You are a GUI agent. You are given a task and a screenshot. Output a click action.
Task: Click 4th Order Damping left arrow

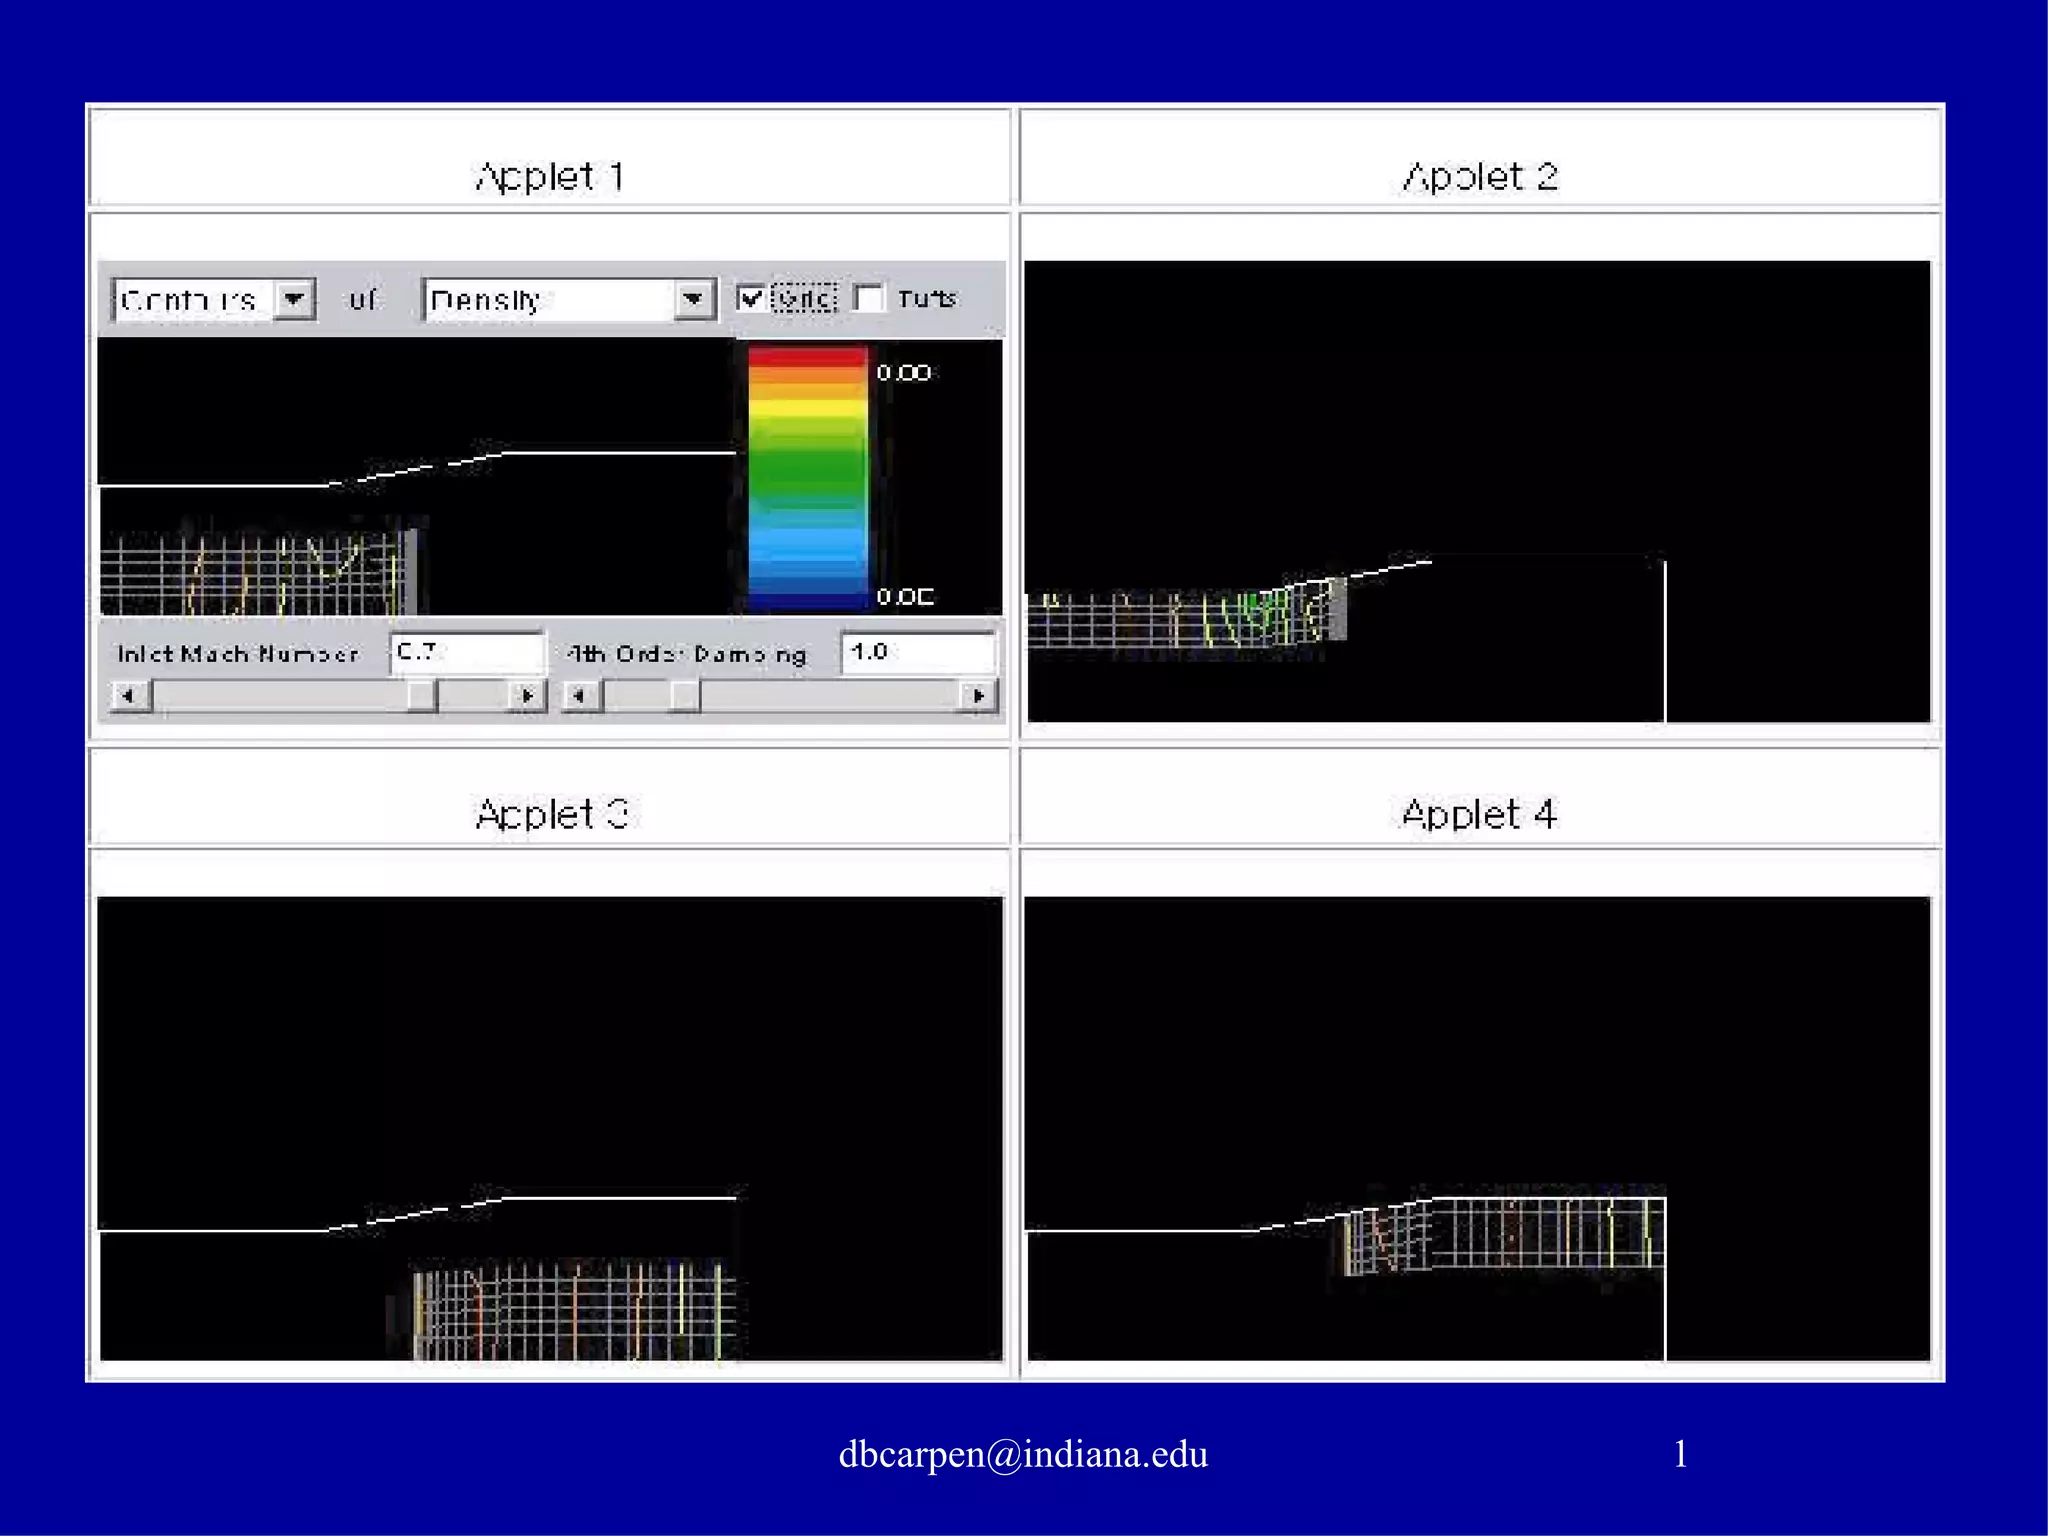click(579, 695)
